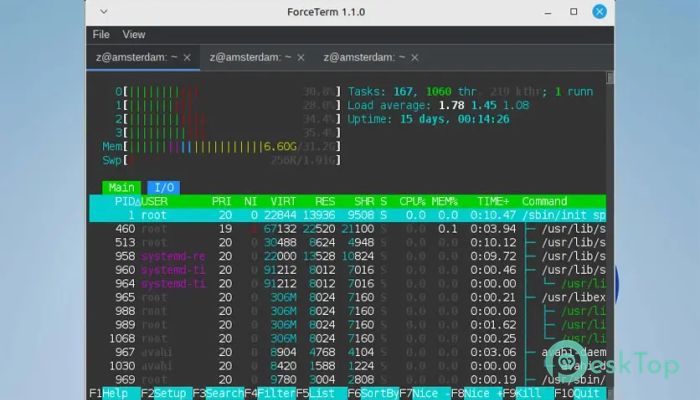Viewport: 700px width, 400px height.
Task: Select the process row with PID 965
Action: click(x=347, y=297)
